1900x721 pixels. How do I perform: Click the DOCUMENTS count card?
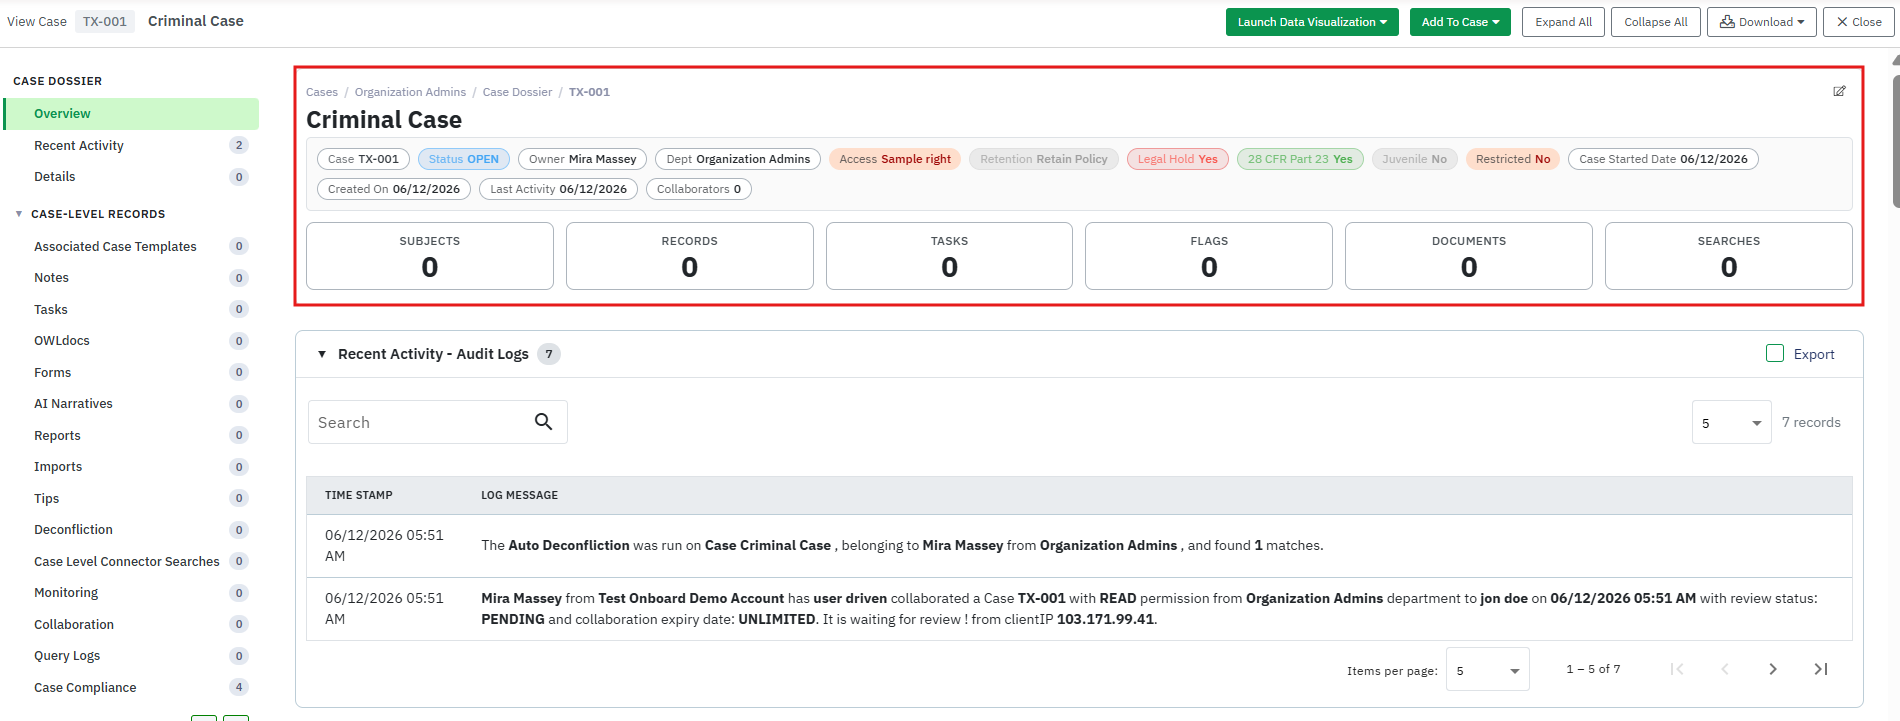(x=1469, y=256)
